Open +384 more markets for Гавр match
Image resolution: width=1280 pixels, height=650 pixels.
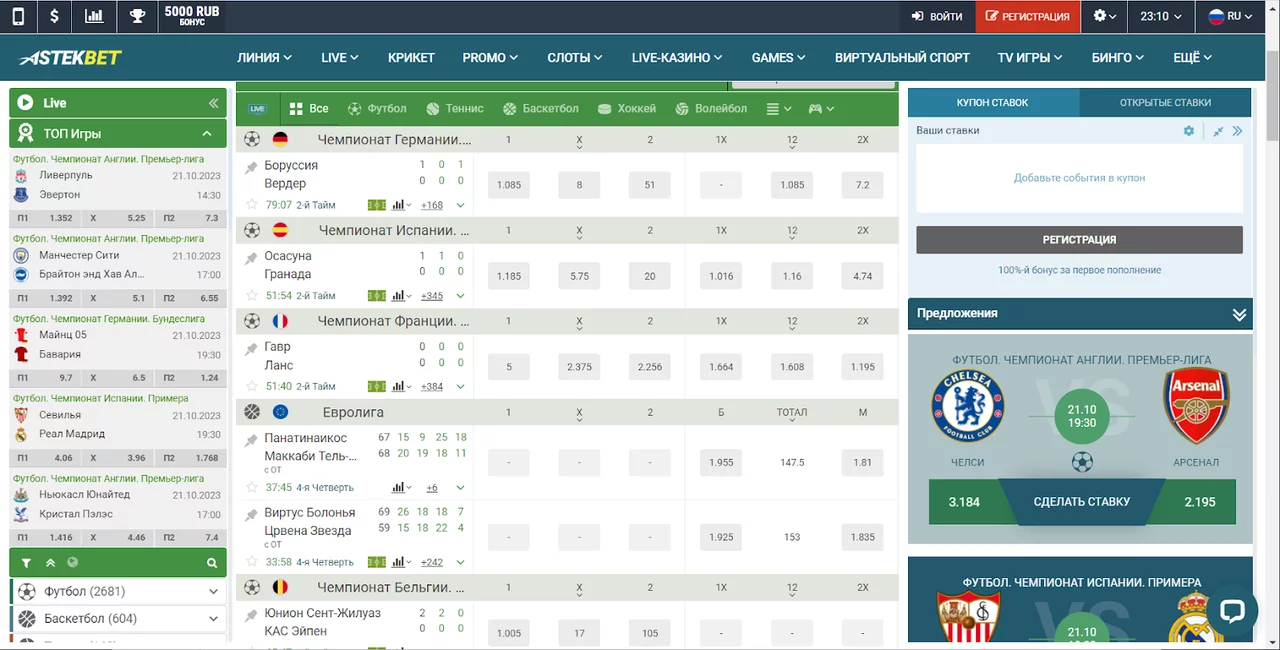pos(432,387)
